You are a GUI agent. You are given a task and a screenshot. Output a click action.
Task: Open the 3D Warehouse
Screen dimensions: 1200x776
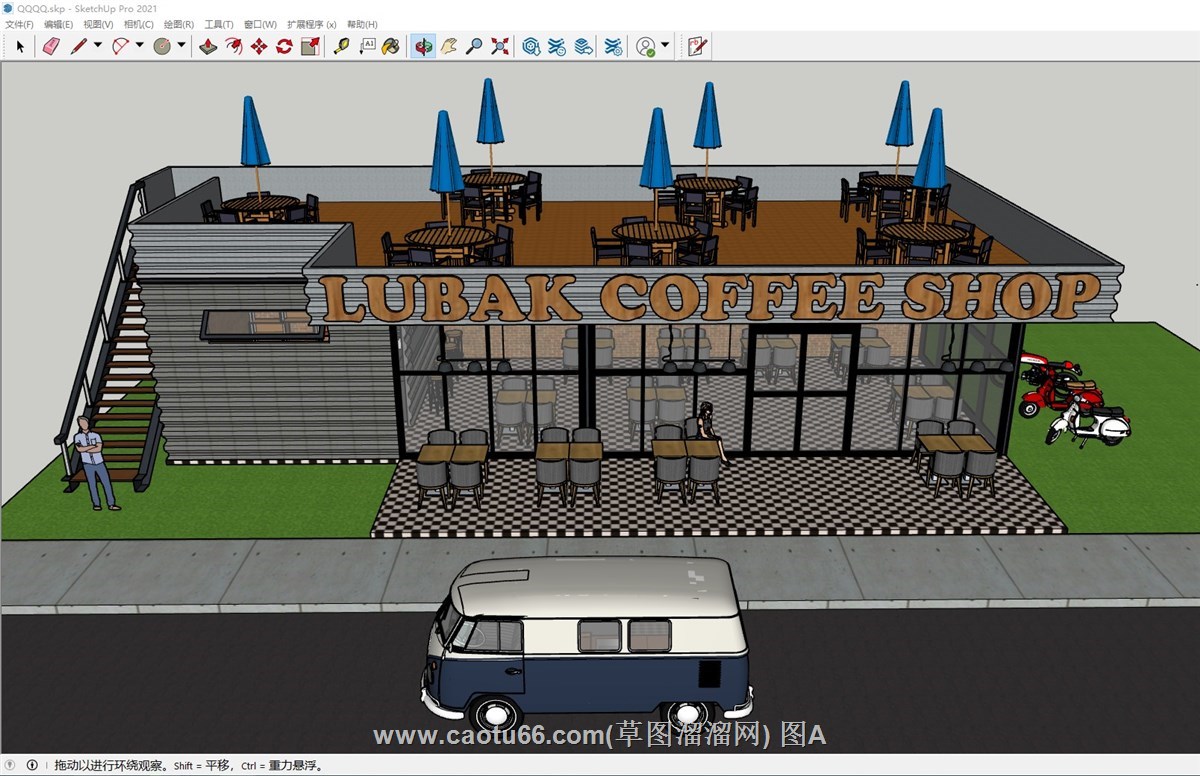(x=531, y=46)
